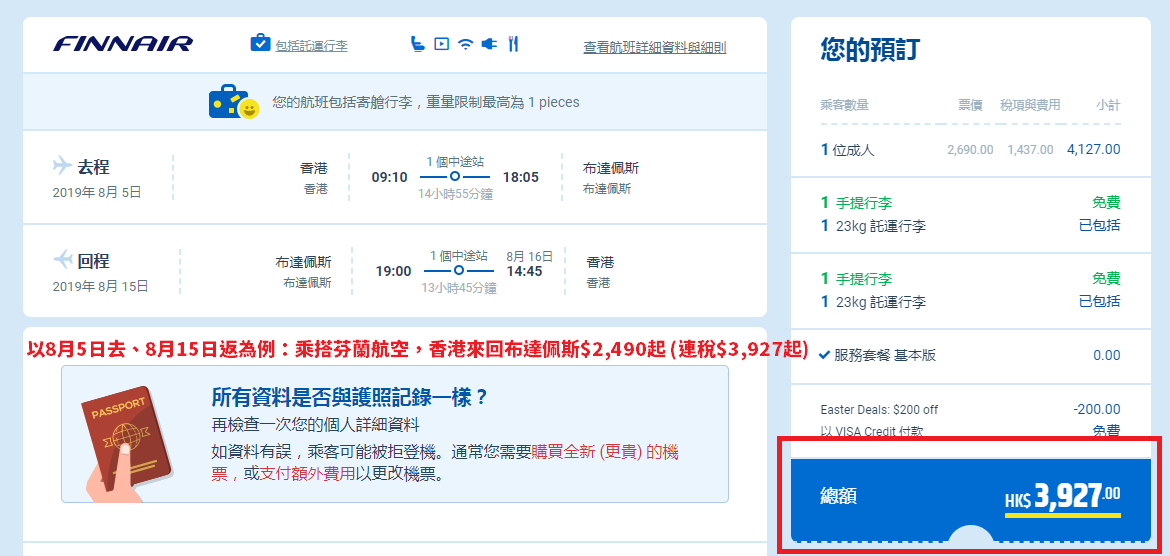The width and height of the screenshot is (1170, 556).
Task: Click the meal fork and knife icon
Action: click(513, 43)
